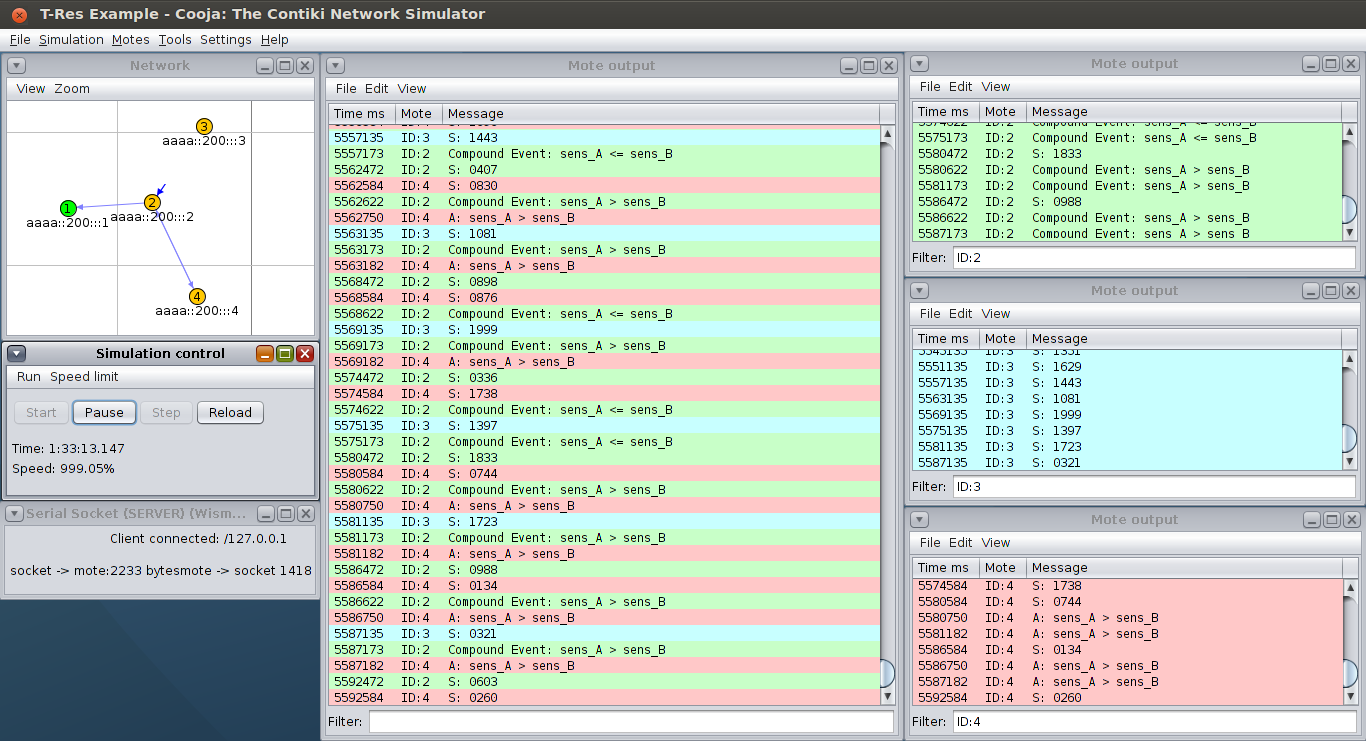
Task: Open the Motes menu
Action: click(x=131, y=40)
